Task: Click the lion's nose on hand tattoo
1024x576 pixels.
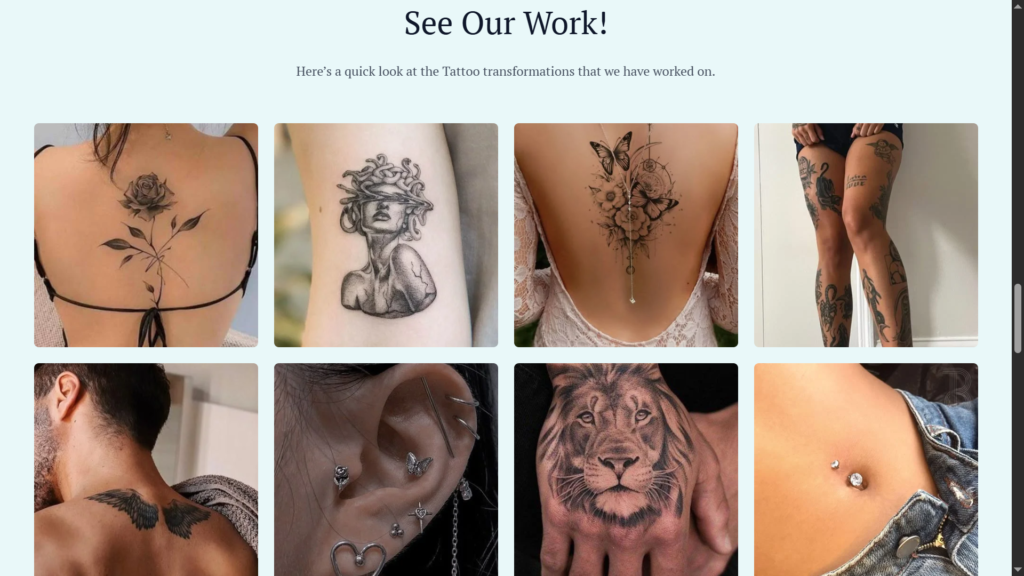Action: pyautogui.click(x=618, y=464)
